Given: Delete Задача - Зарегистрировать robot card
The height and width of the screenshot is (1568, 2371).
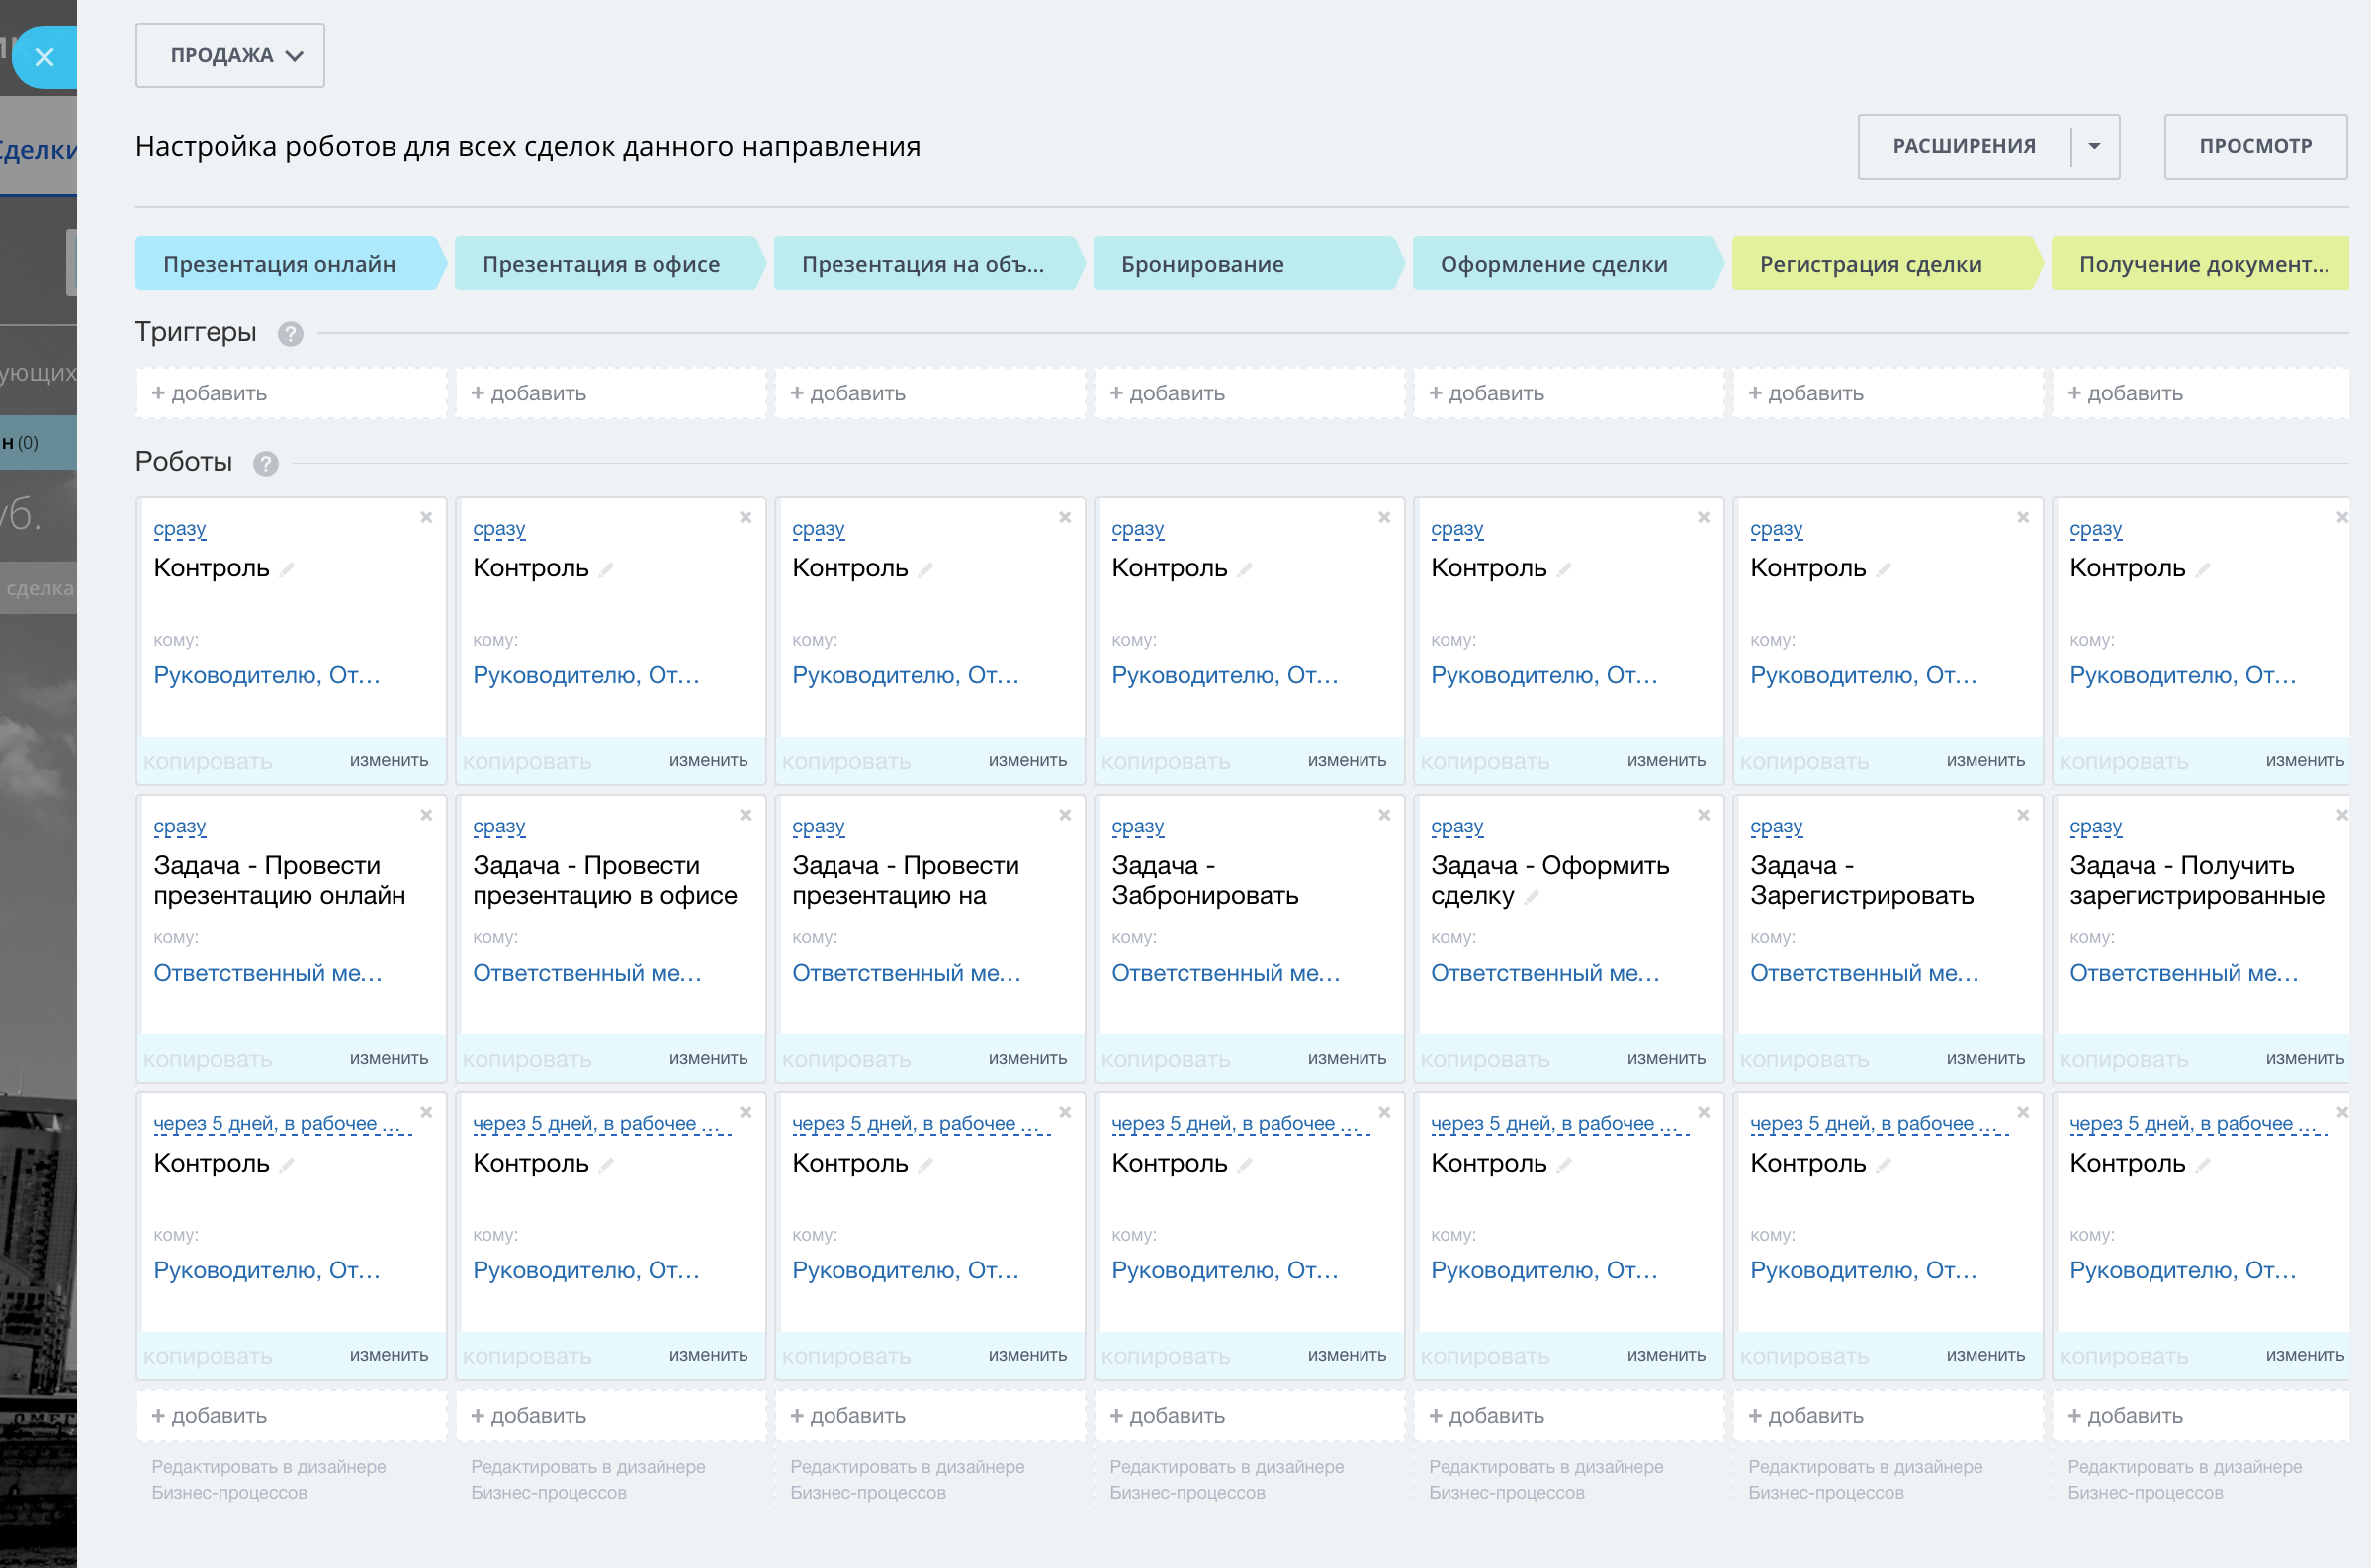Looking at the screenshot, I should tap(2022, 815).
